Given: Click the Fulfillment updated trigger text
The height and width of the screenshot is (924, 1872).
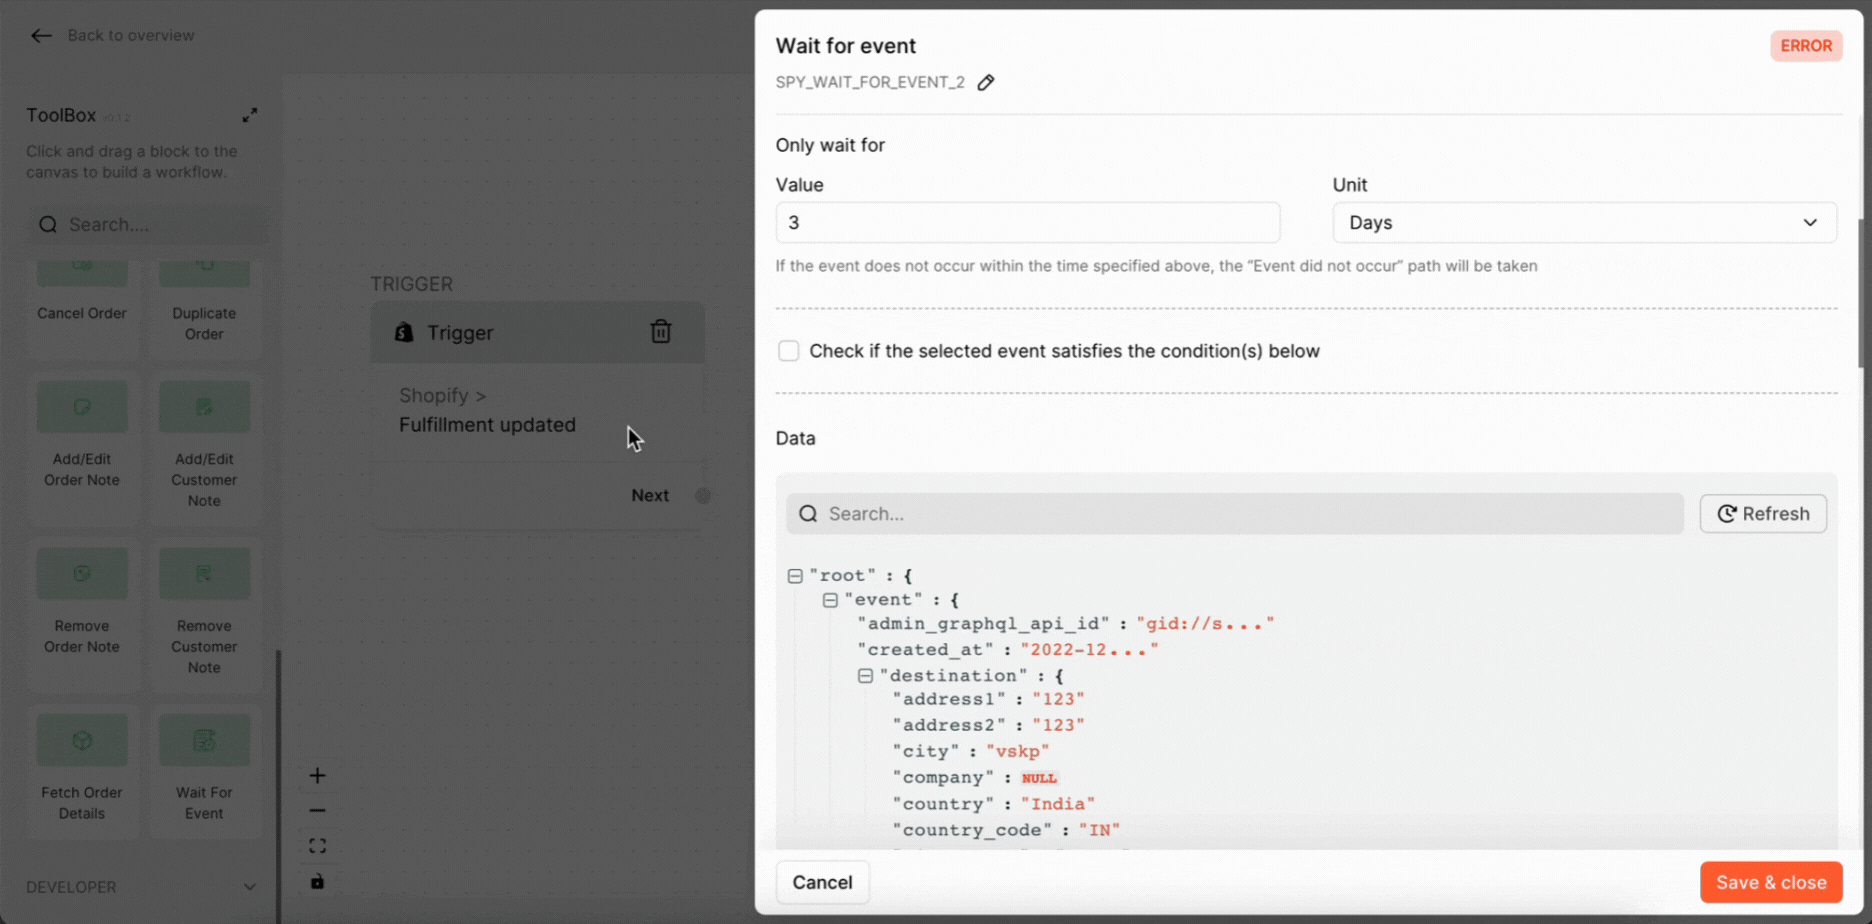Looking at the screenshot, I should click(487, 425).
